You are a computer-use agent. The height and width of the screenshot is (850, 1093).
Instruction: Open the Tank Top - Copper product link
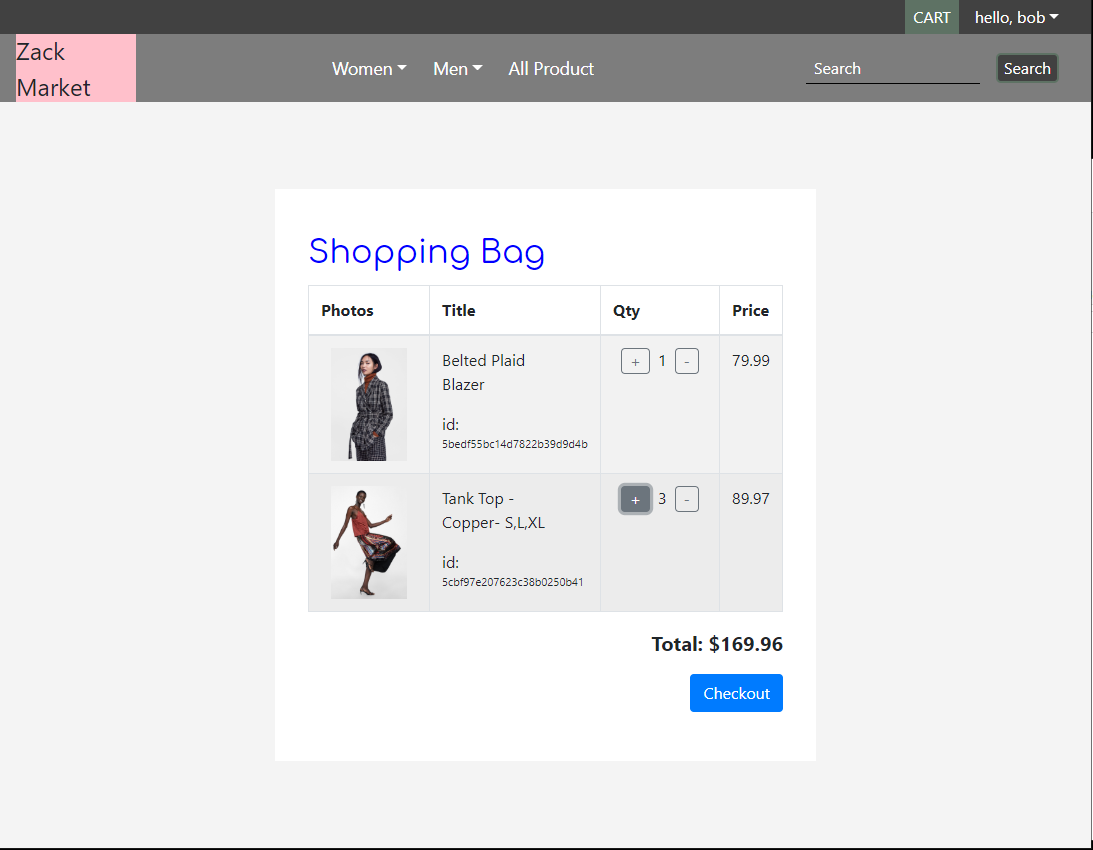493,510
